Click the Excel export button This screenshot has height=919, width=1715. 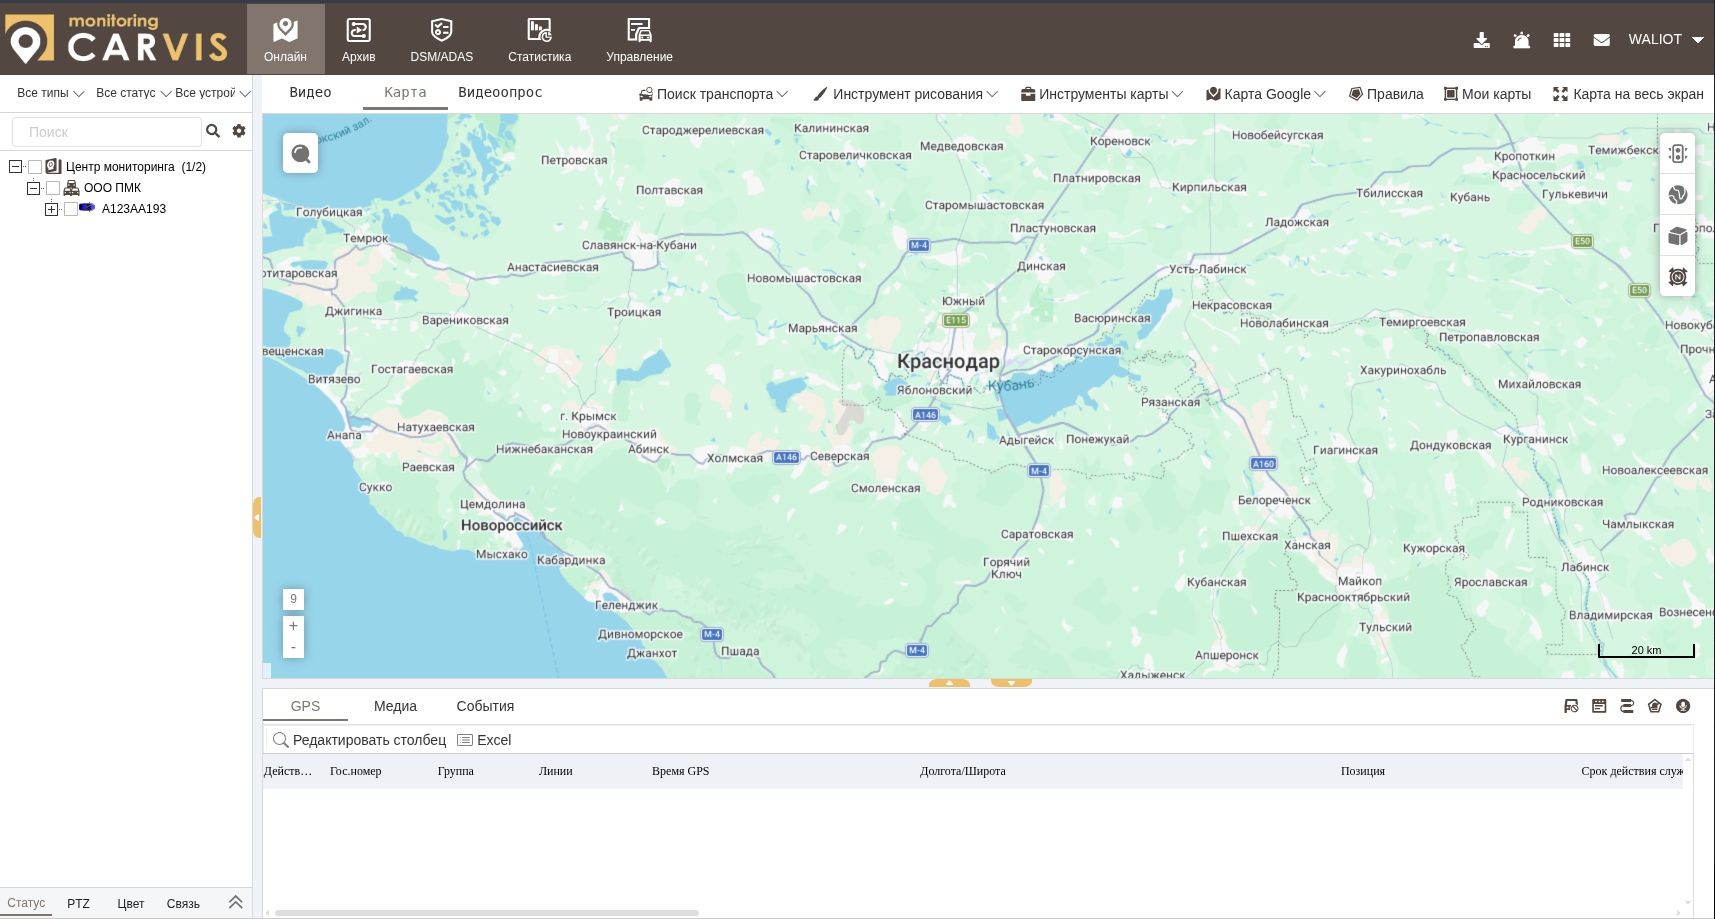click(x=484, y=740)
